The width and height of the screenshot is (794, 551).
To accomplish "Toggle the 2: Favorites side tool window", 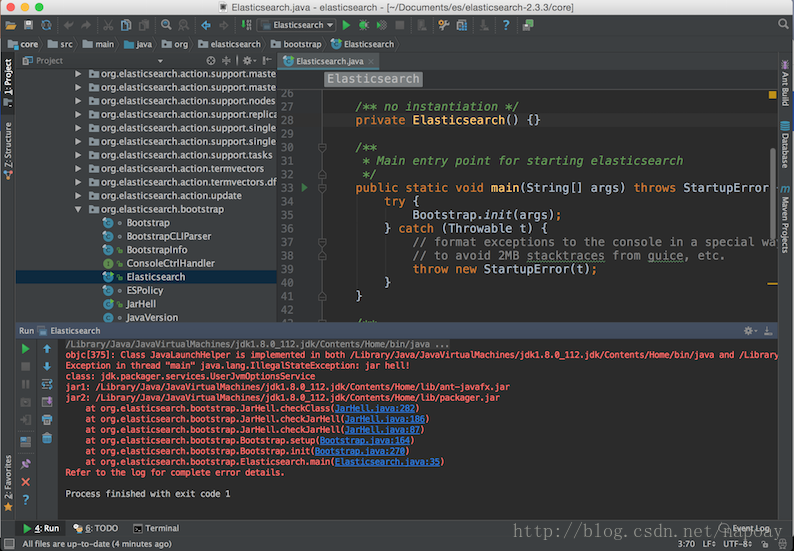I will (8, 483).
